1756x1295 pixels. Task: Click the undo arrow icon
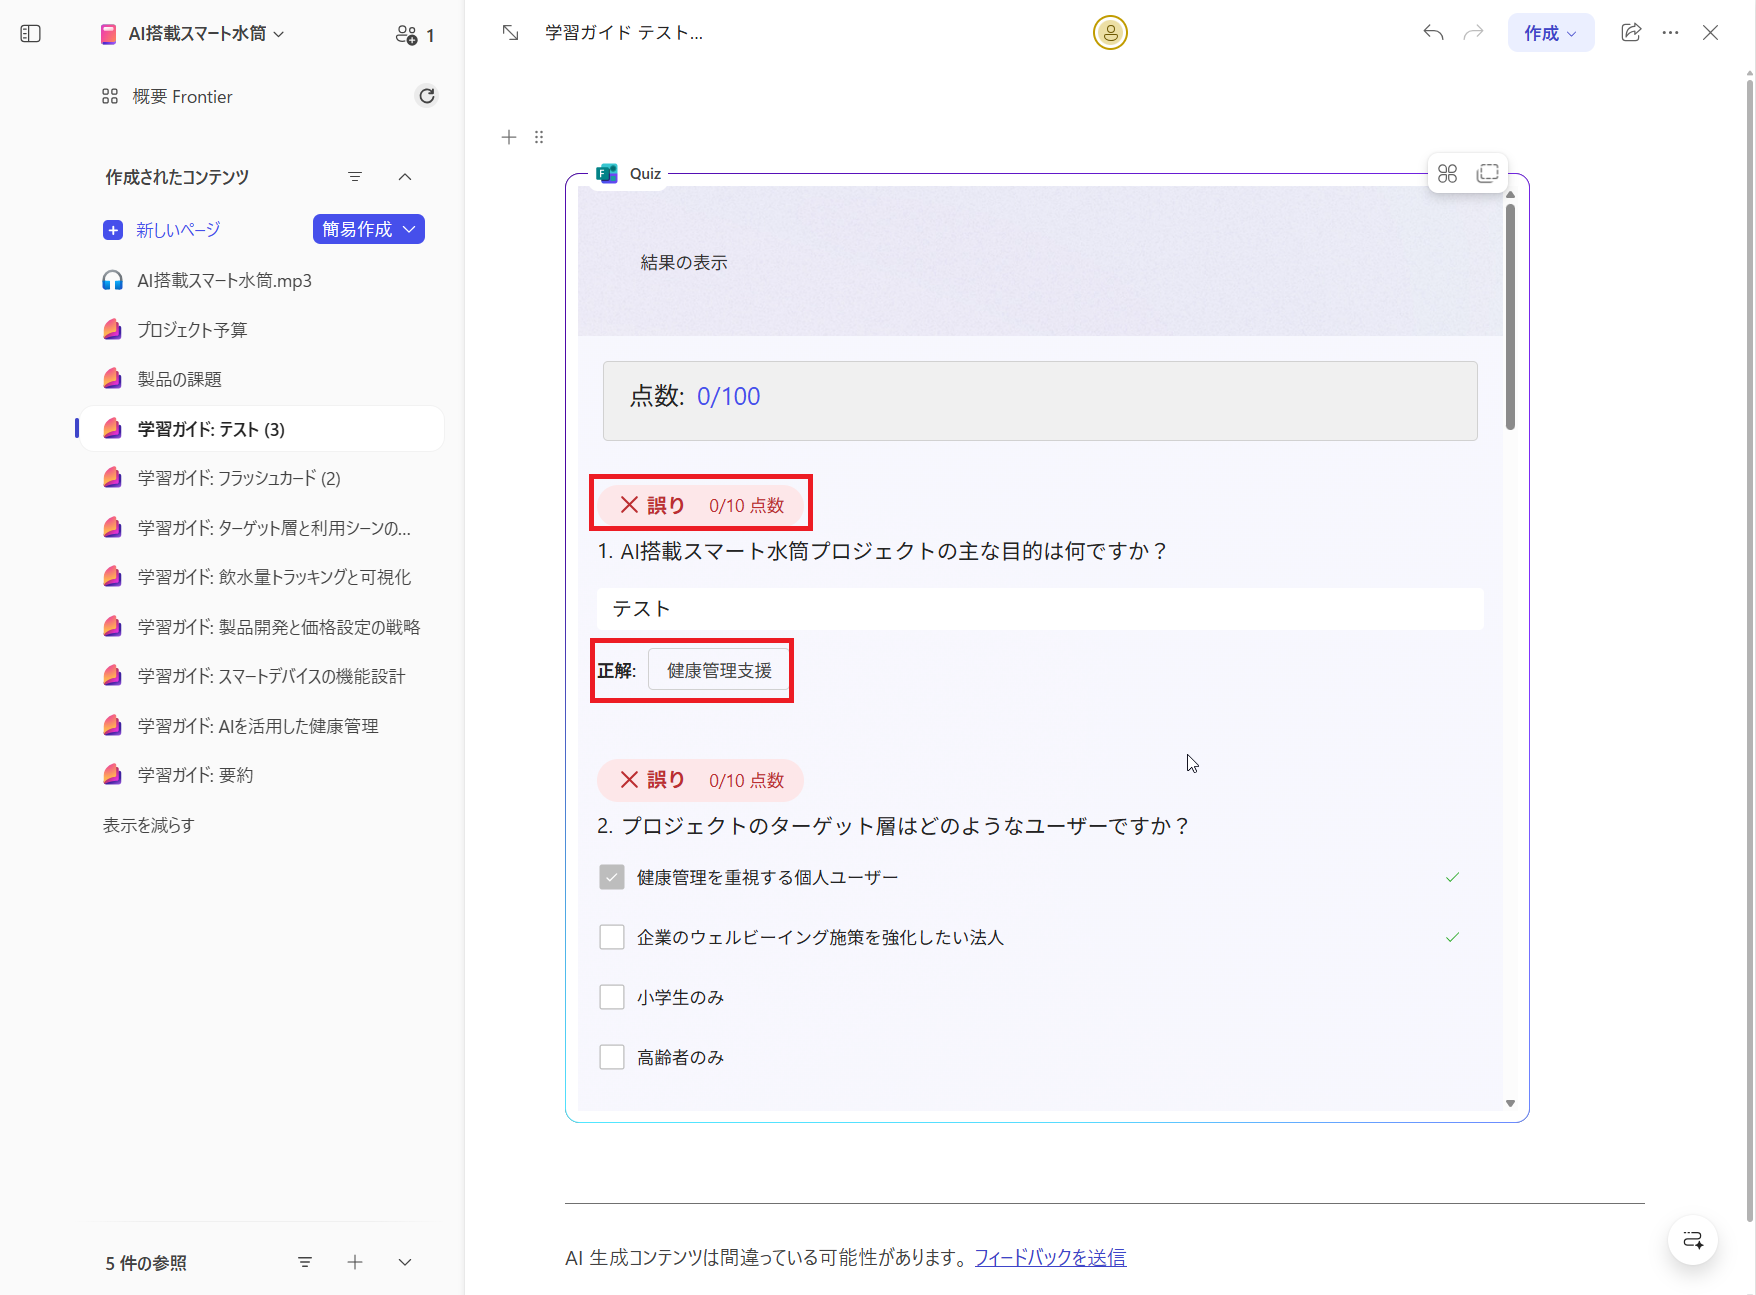click(x=1432, y=32)
